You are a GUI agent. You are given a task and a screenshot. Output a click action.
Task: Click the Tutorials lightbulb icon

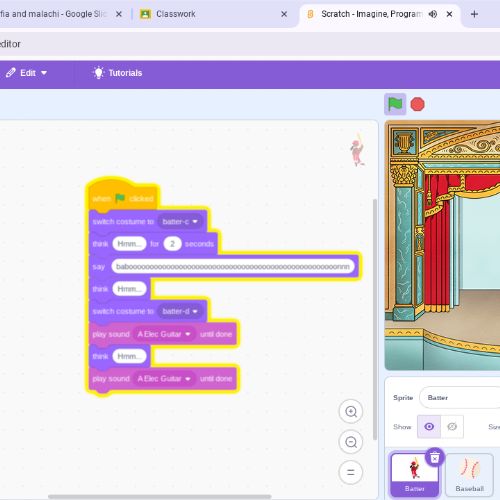[98, 73]
